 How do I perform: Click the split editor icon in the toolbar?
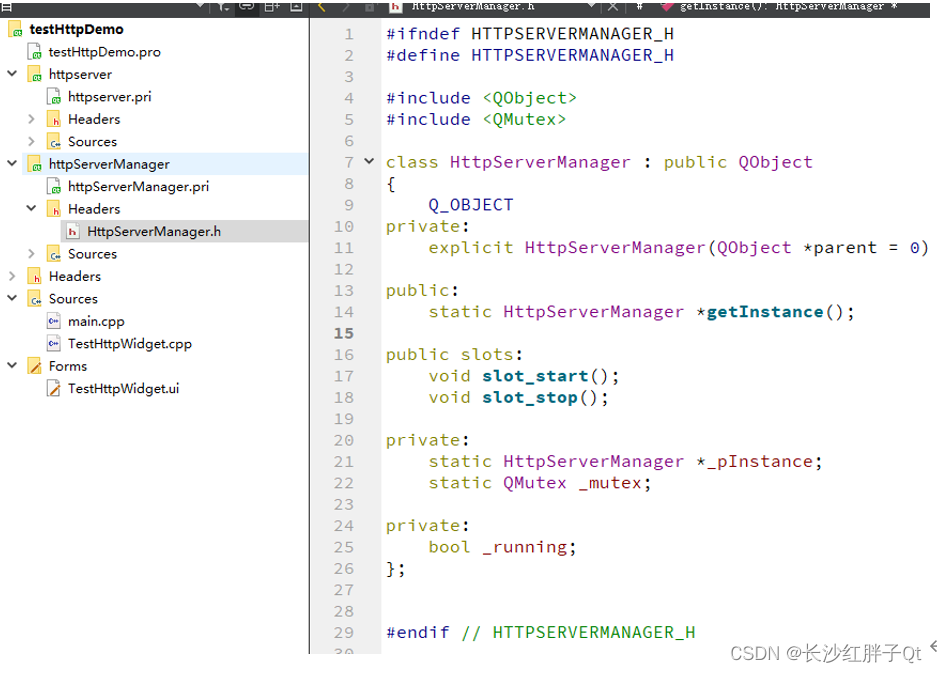pos(272,8)
